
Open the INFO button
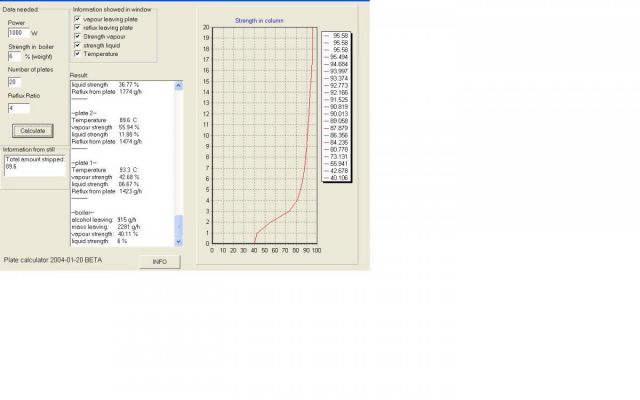coord(159,261)
